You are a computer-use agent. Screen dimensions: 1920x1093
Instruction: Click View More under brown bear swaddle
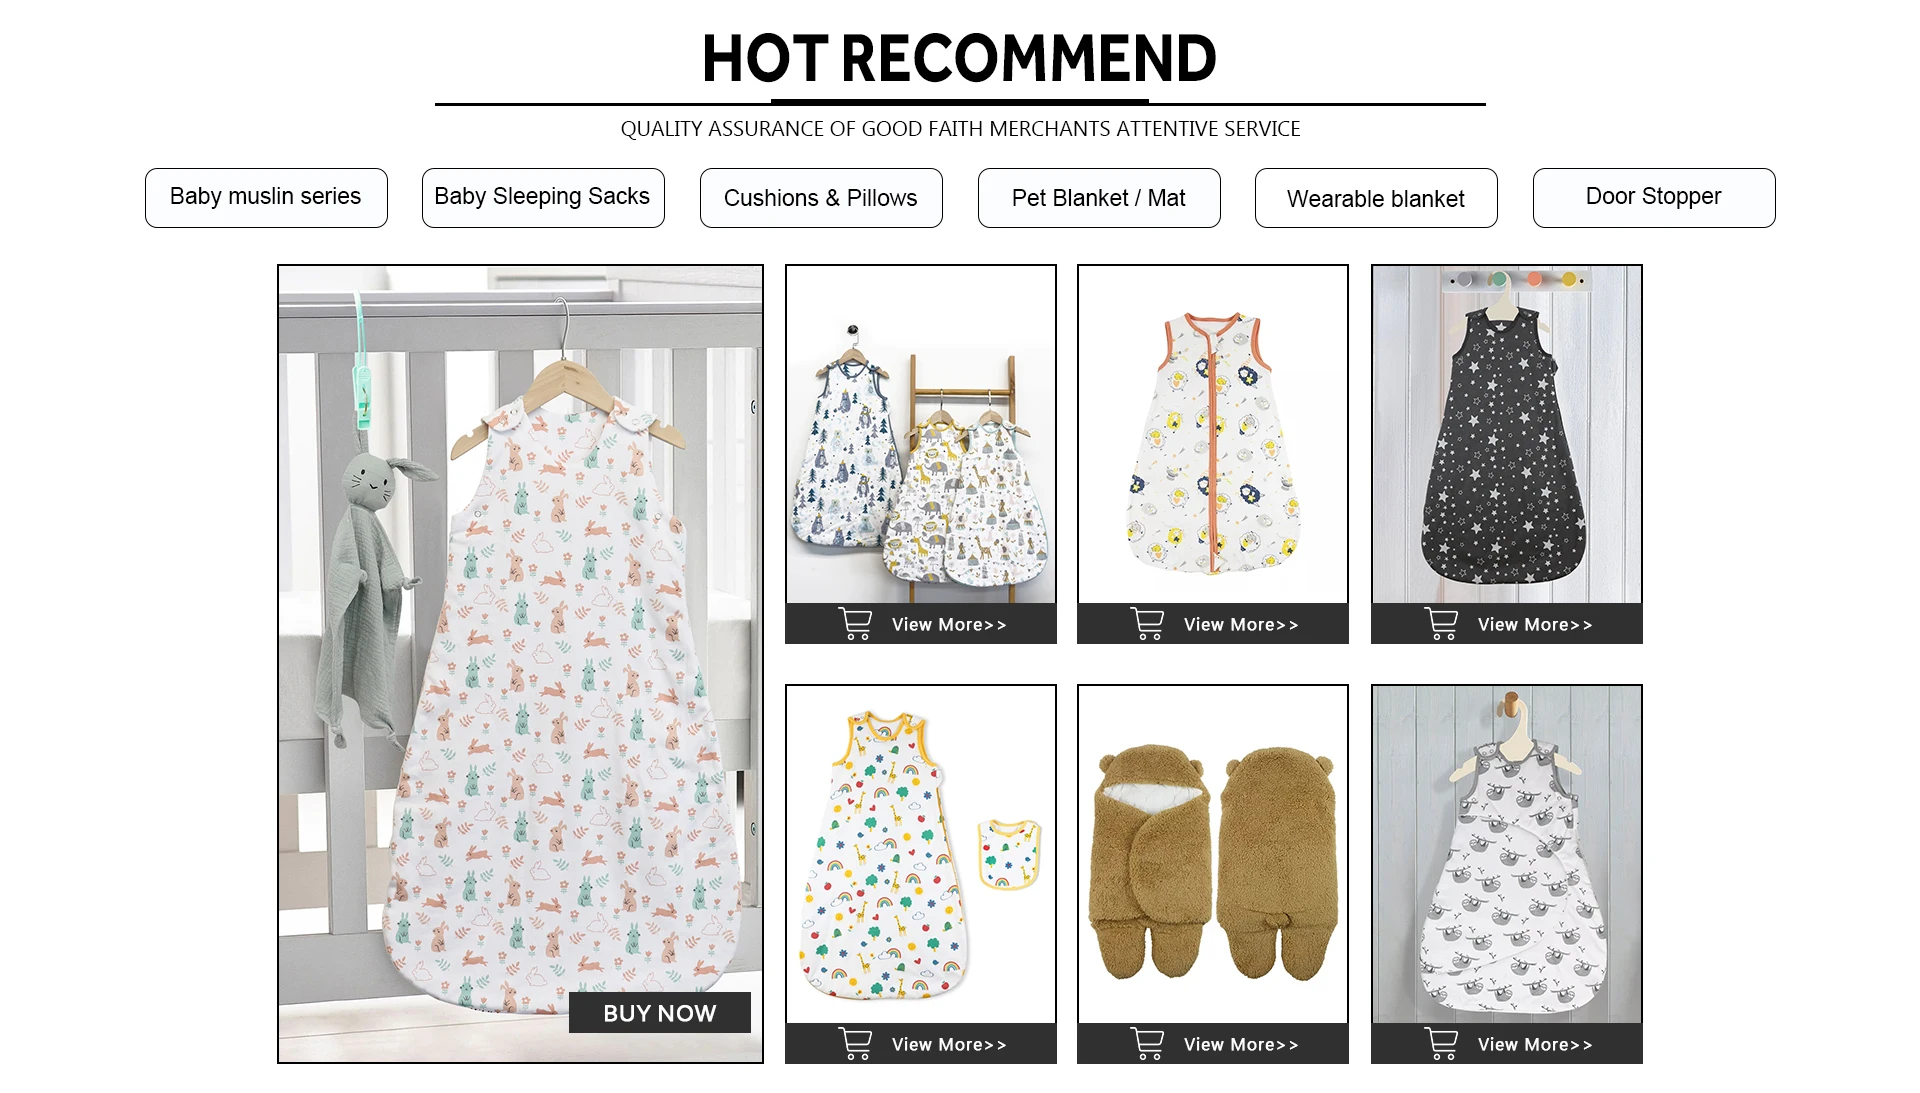[1241, 1044]
